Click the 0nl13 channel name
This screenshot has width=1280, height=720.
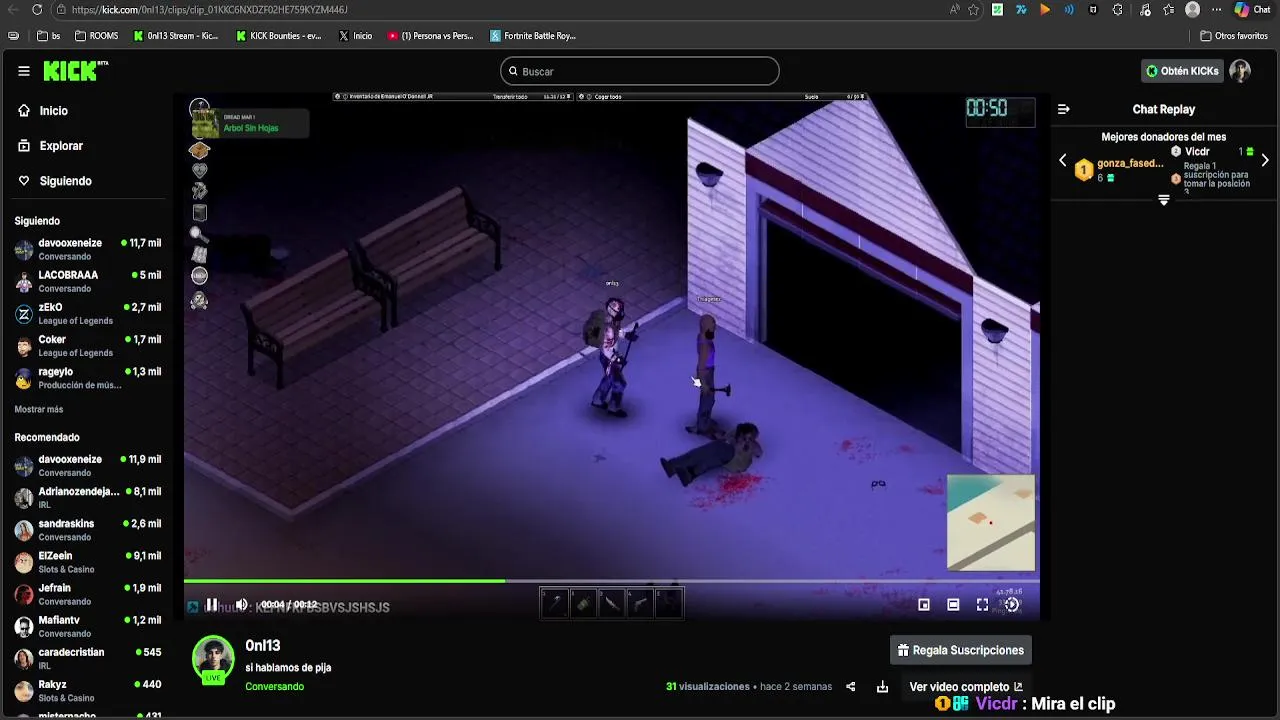(x=262, y=646)
